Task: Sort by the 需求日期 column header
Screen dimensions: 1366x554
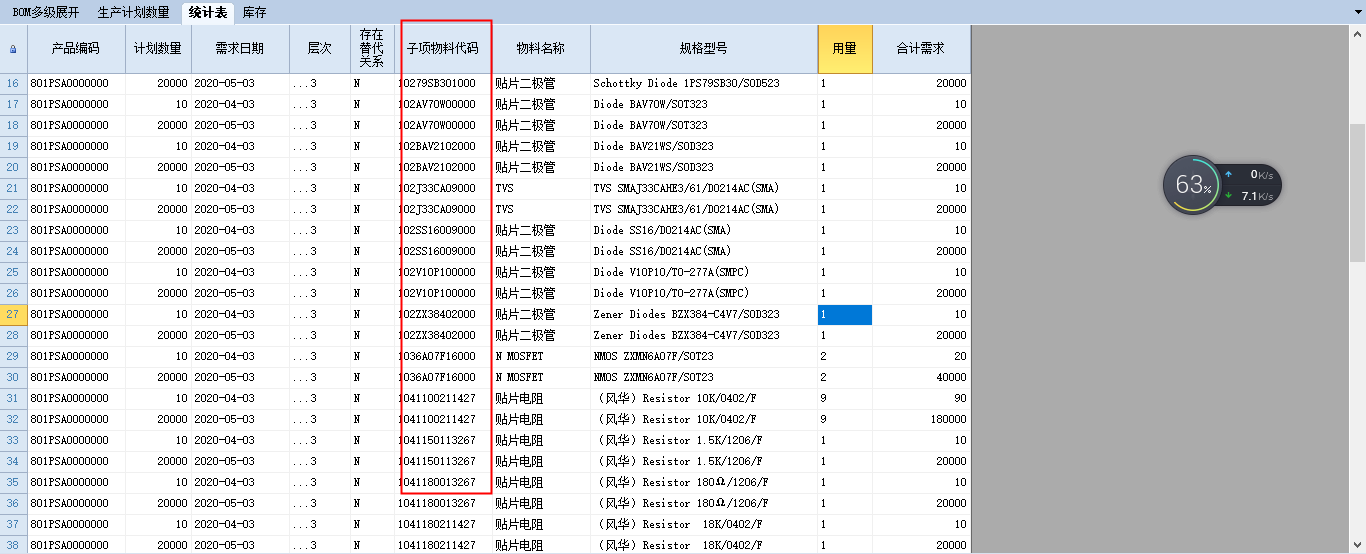Action: tap(240, 49)
